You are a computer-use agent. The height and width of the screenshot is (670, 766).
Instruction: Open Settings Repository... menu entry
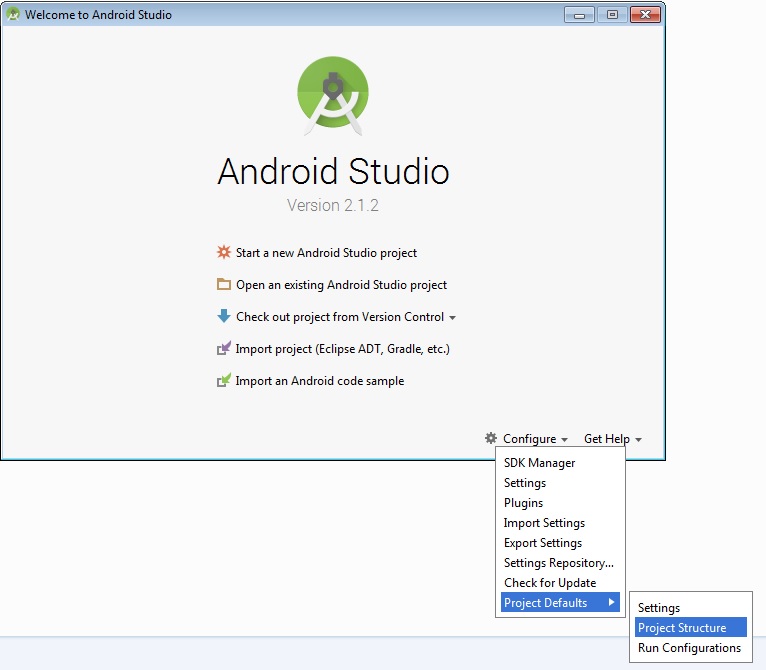(559, 562)
